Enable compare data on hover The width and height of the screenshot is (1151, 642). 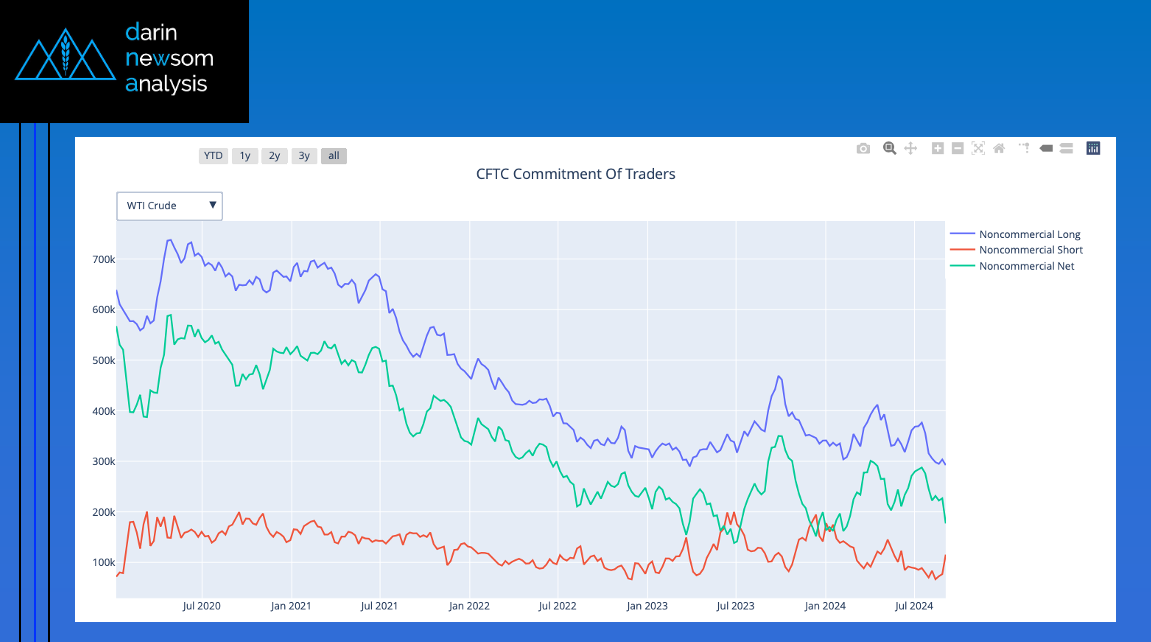(1066, 148)
